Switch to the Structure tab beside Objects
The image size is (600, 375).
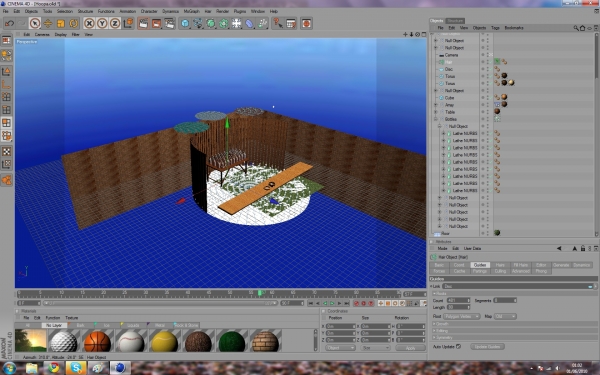(x=455, y=21)
